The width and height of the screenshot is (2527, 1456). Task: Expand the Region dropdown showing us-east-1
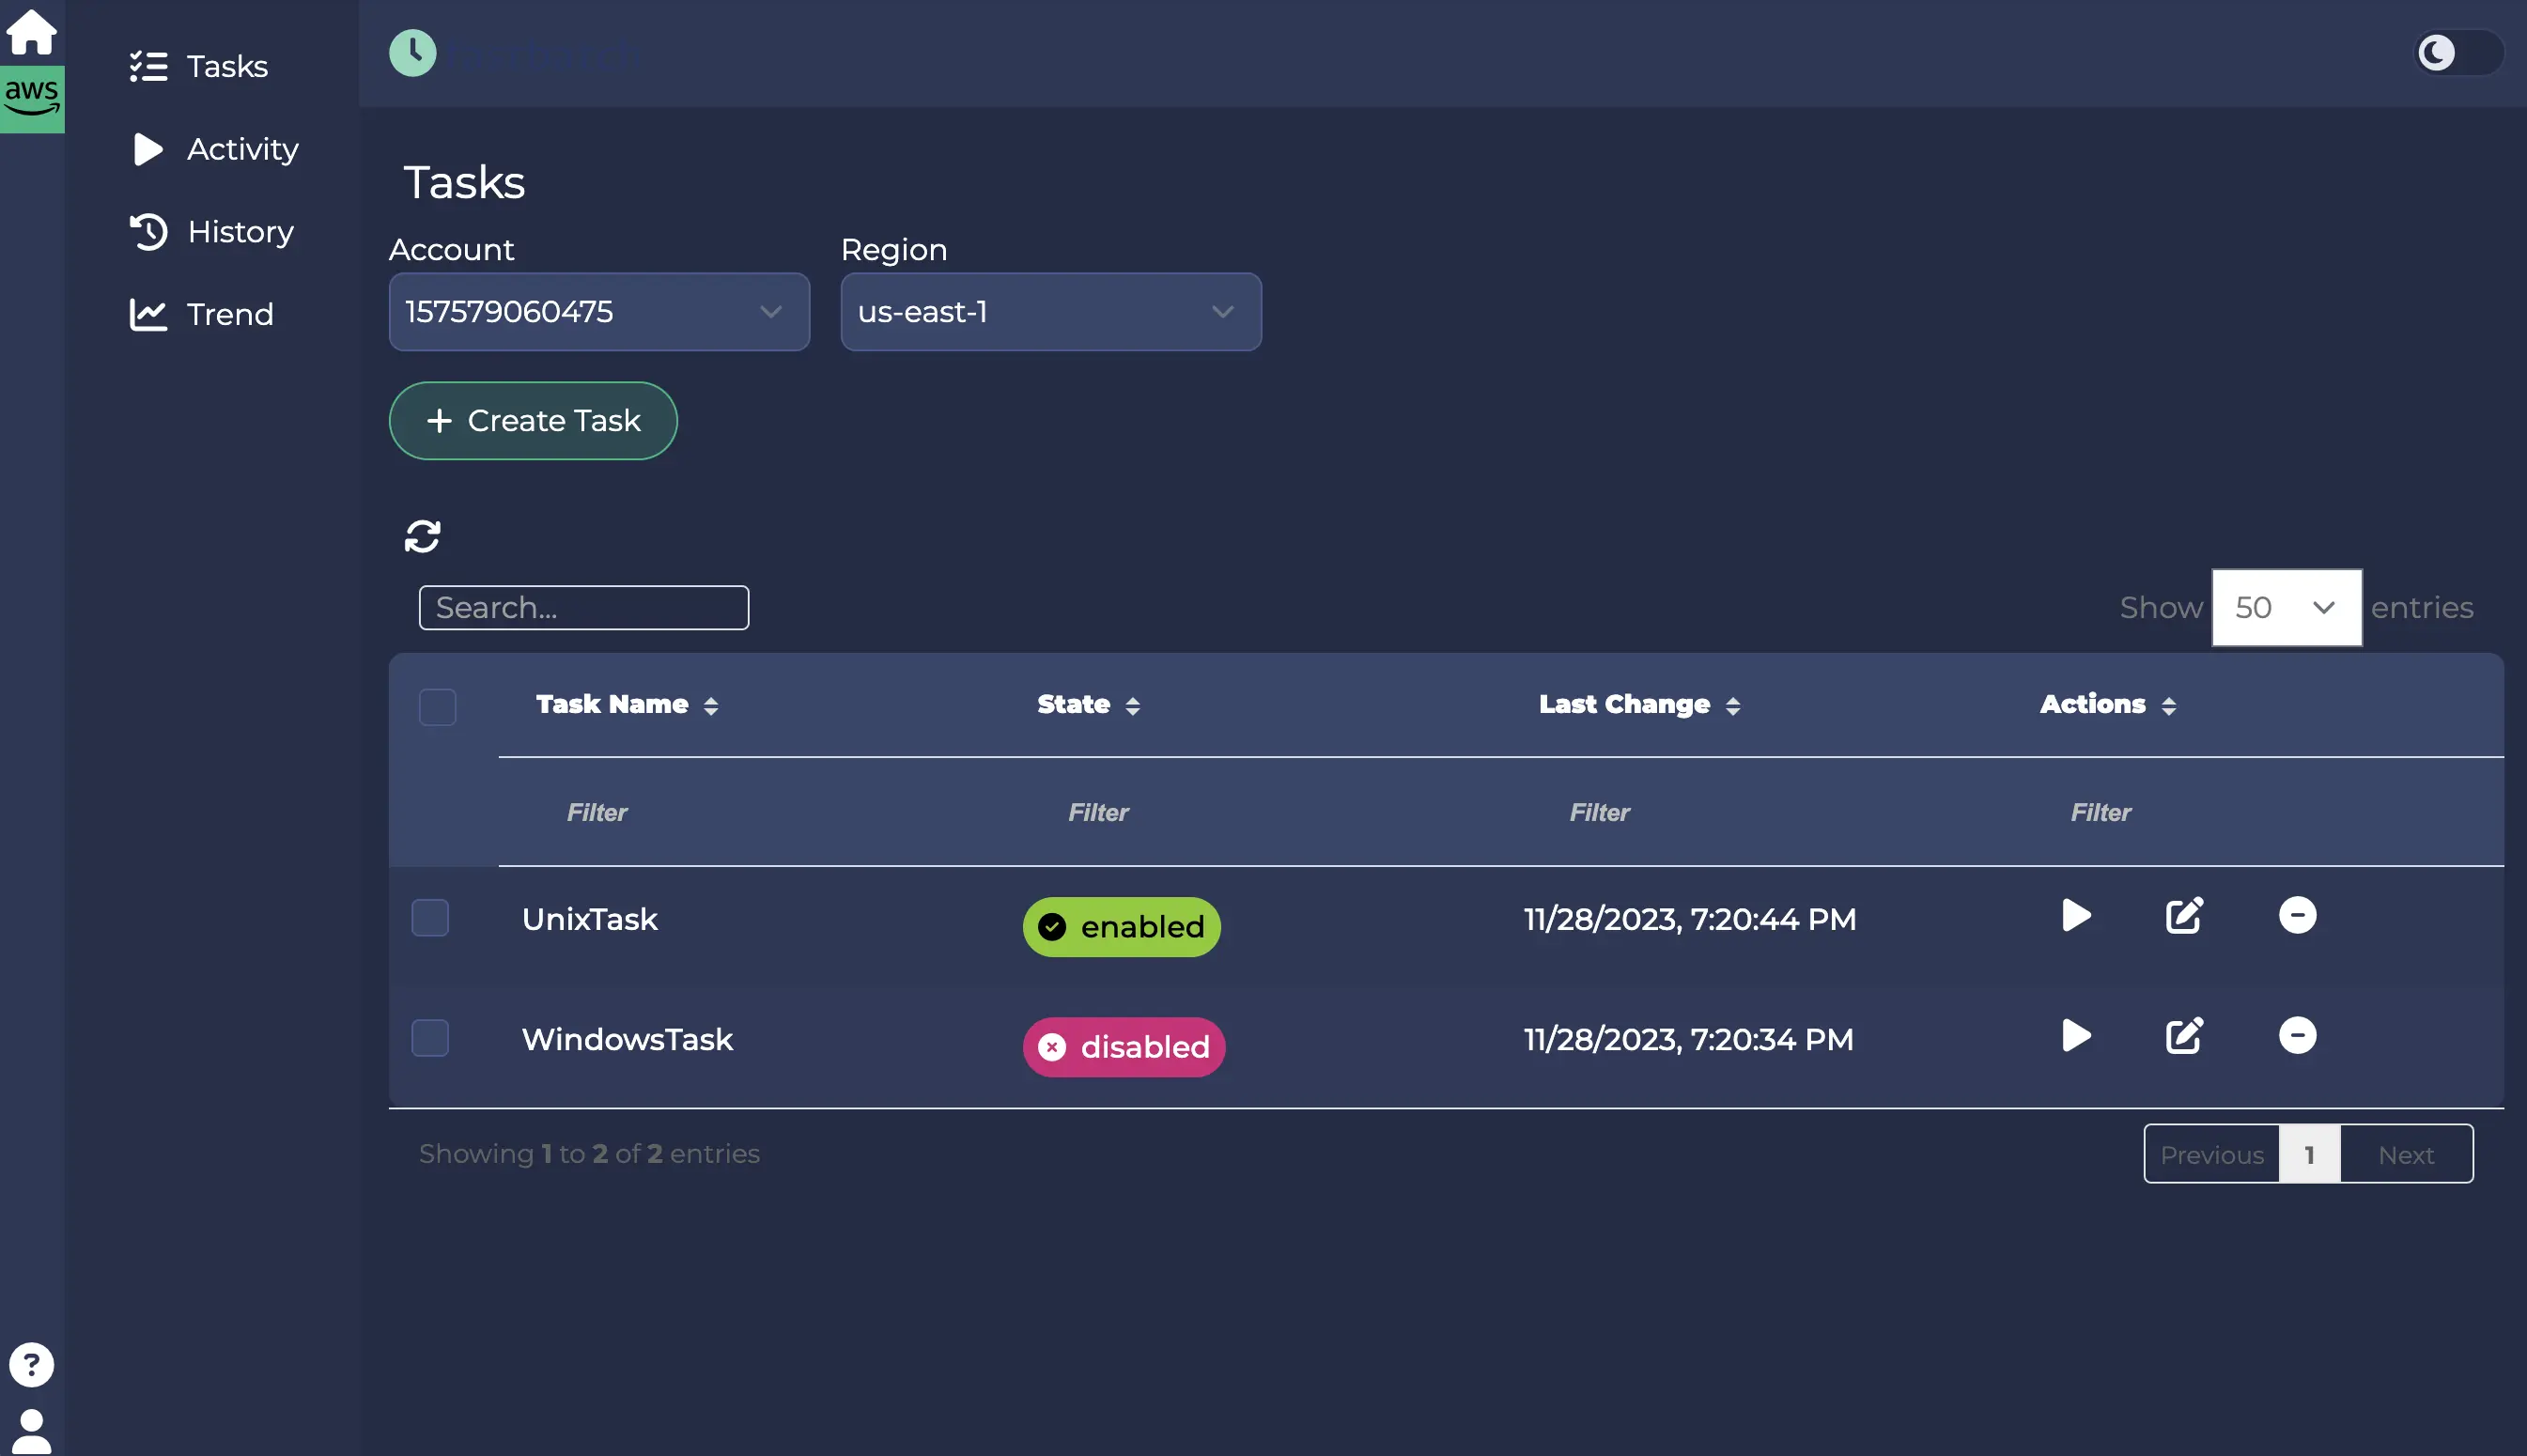coord(1050,312)
